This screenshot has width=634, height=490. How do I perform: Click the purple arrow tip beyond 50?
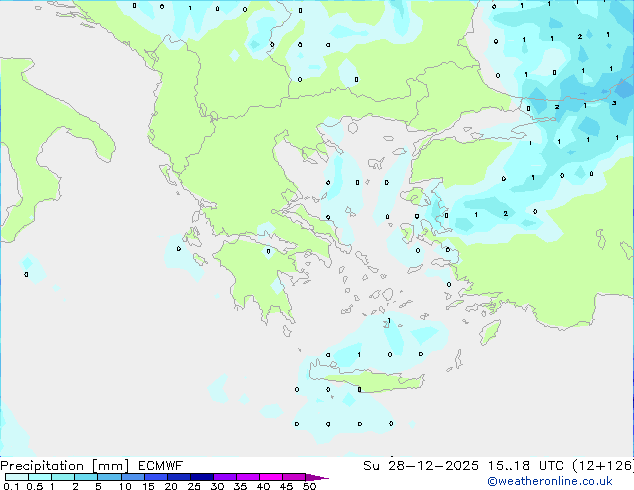click(317, 477)
